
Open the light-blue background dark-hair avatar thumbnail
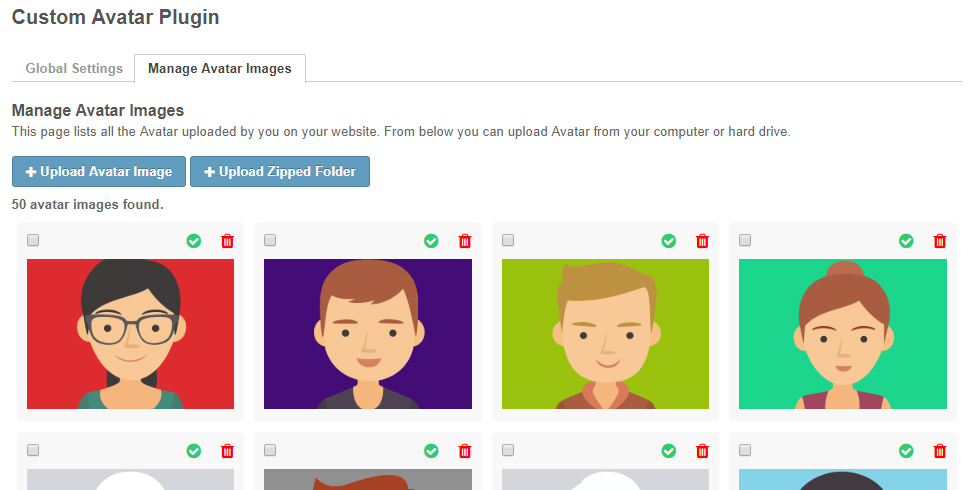(843, 479)
